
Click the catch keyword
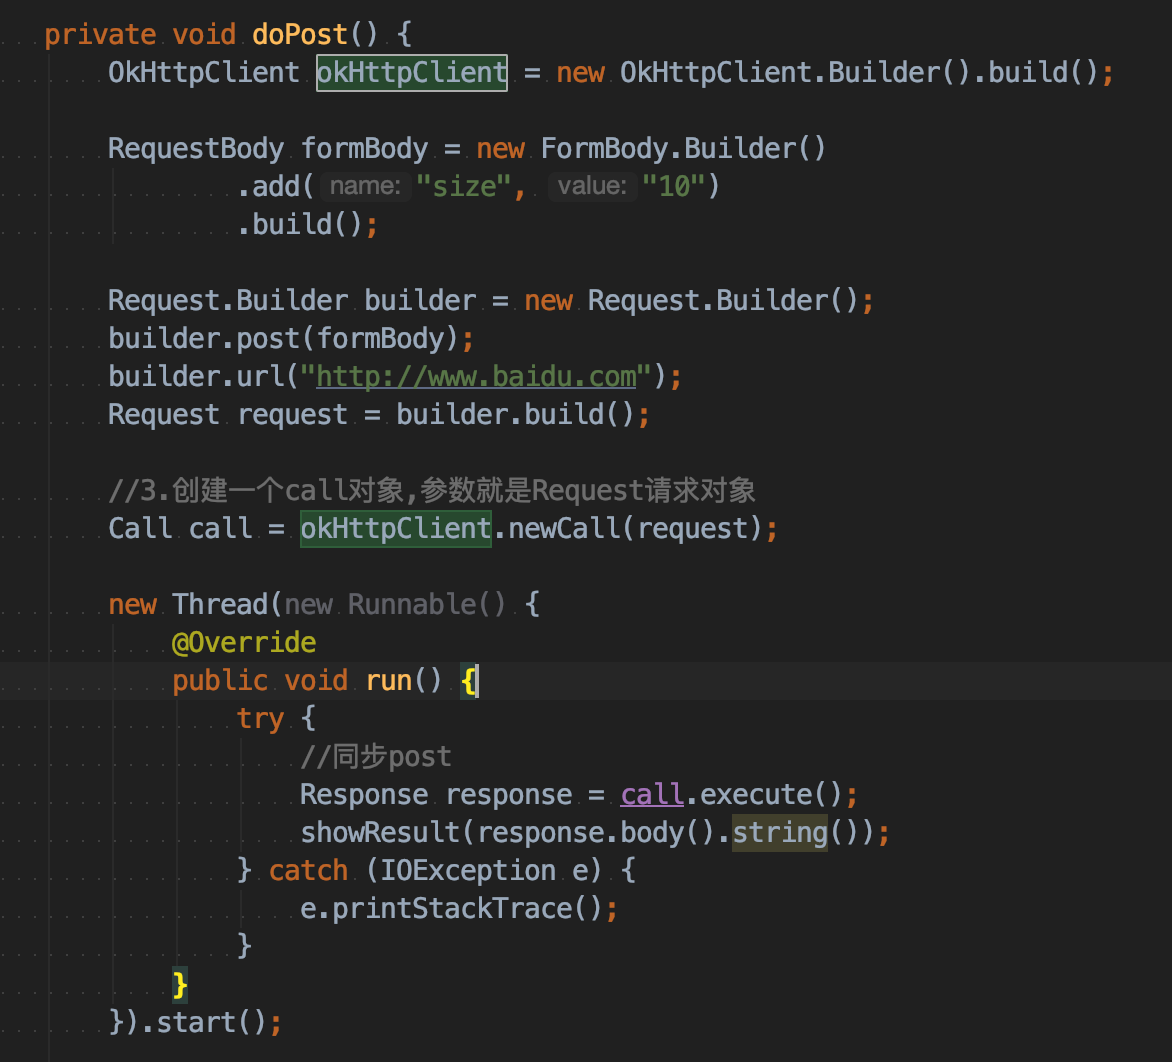point(309,871)
